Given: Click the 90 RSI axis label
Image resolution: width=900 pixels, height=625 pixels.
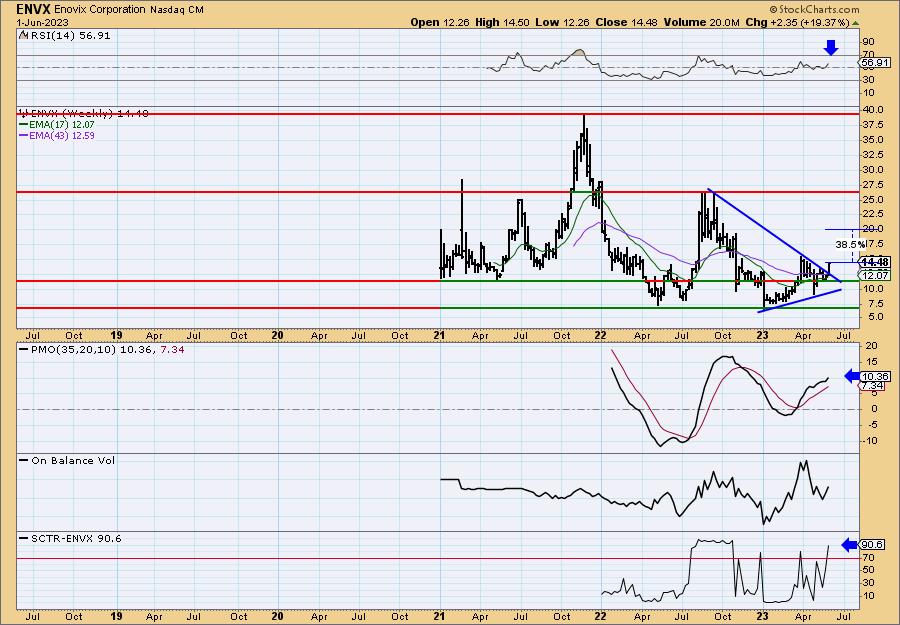Looking at the screenshot, I should tap(869, 42).
